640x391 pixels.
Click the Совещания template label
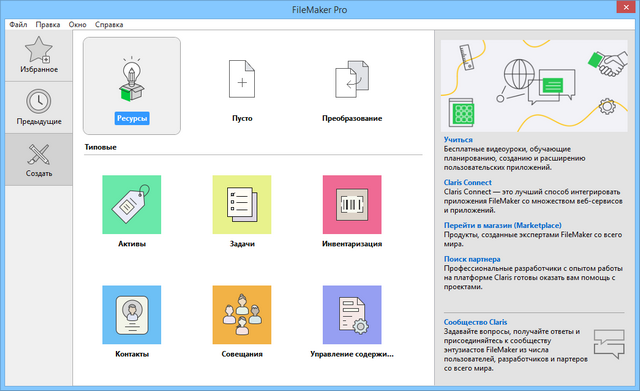click(242, 354)
